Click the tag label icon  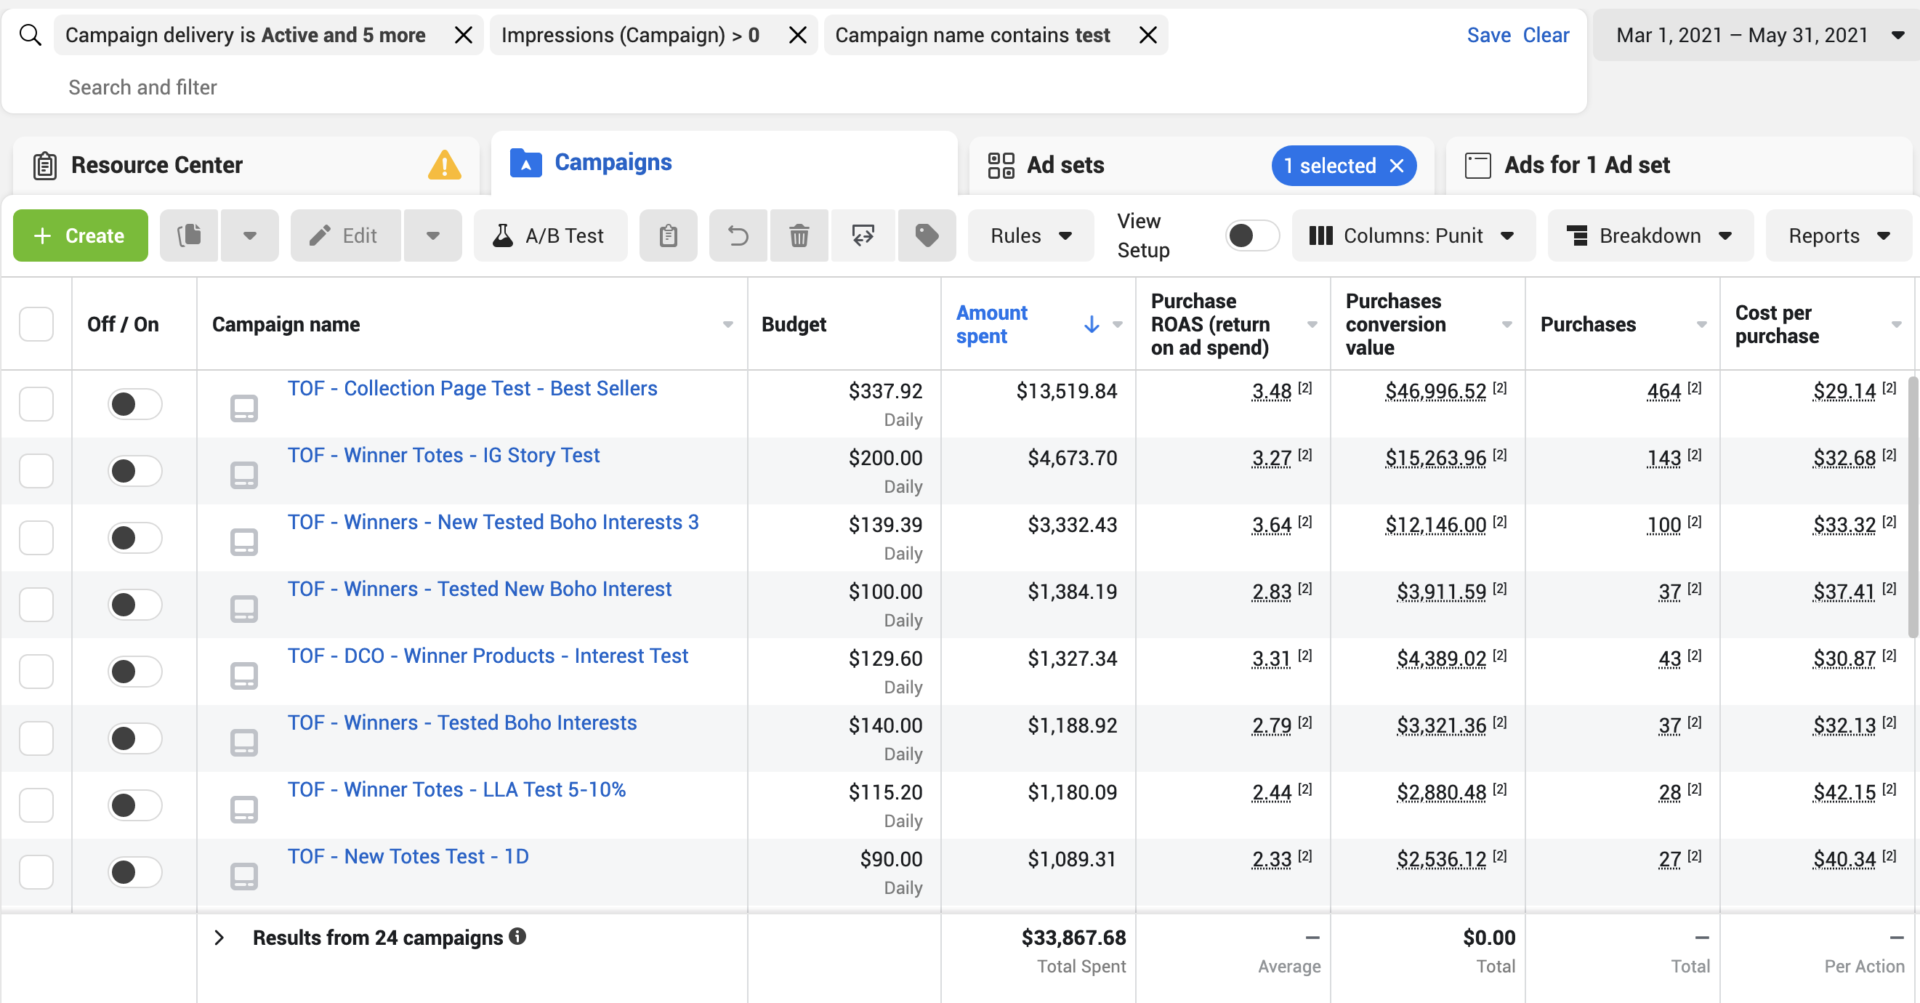coord(927,236)
